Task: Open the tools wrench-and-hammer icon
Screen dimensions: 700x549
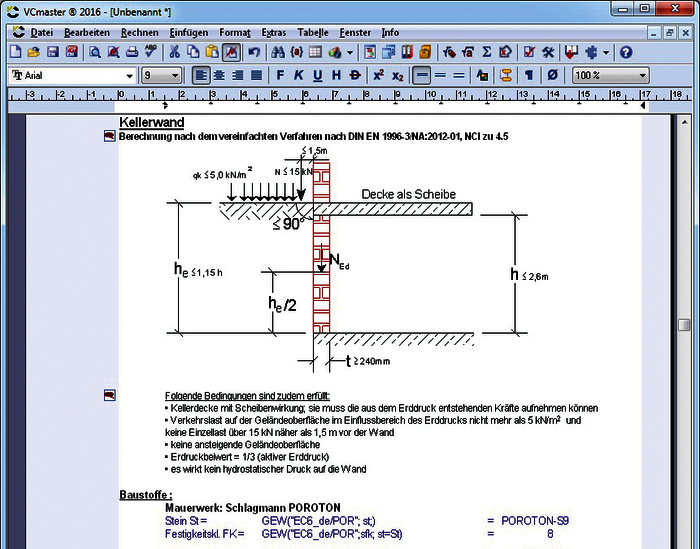Action: [548, 52]
